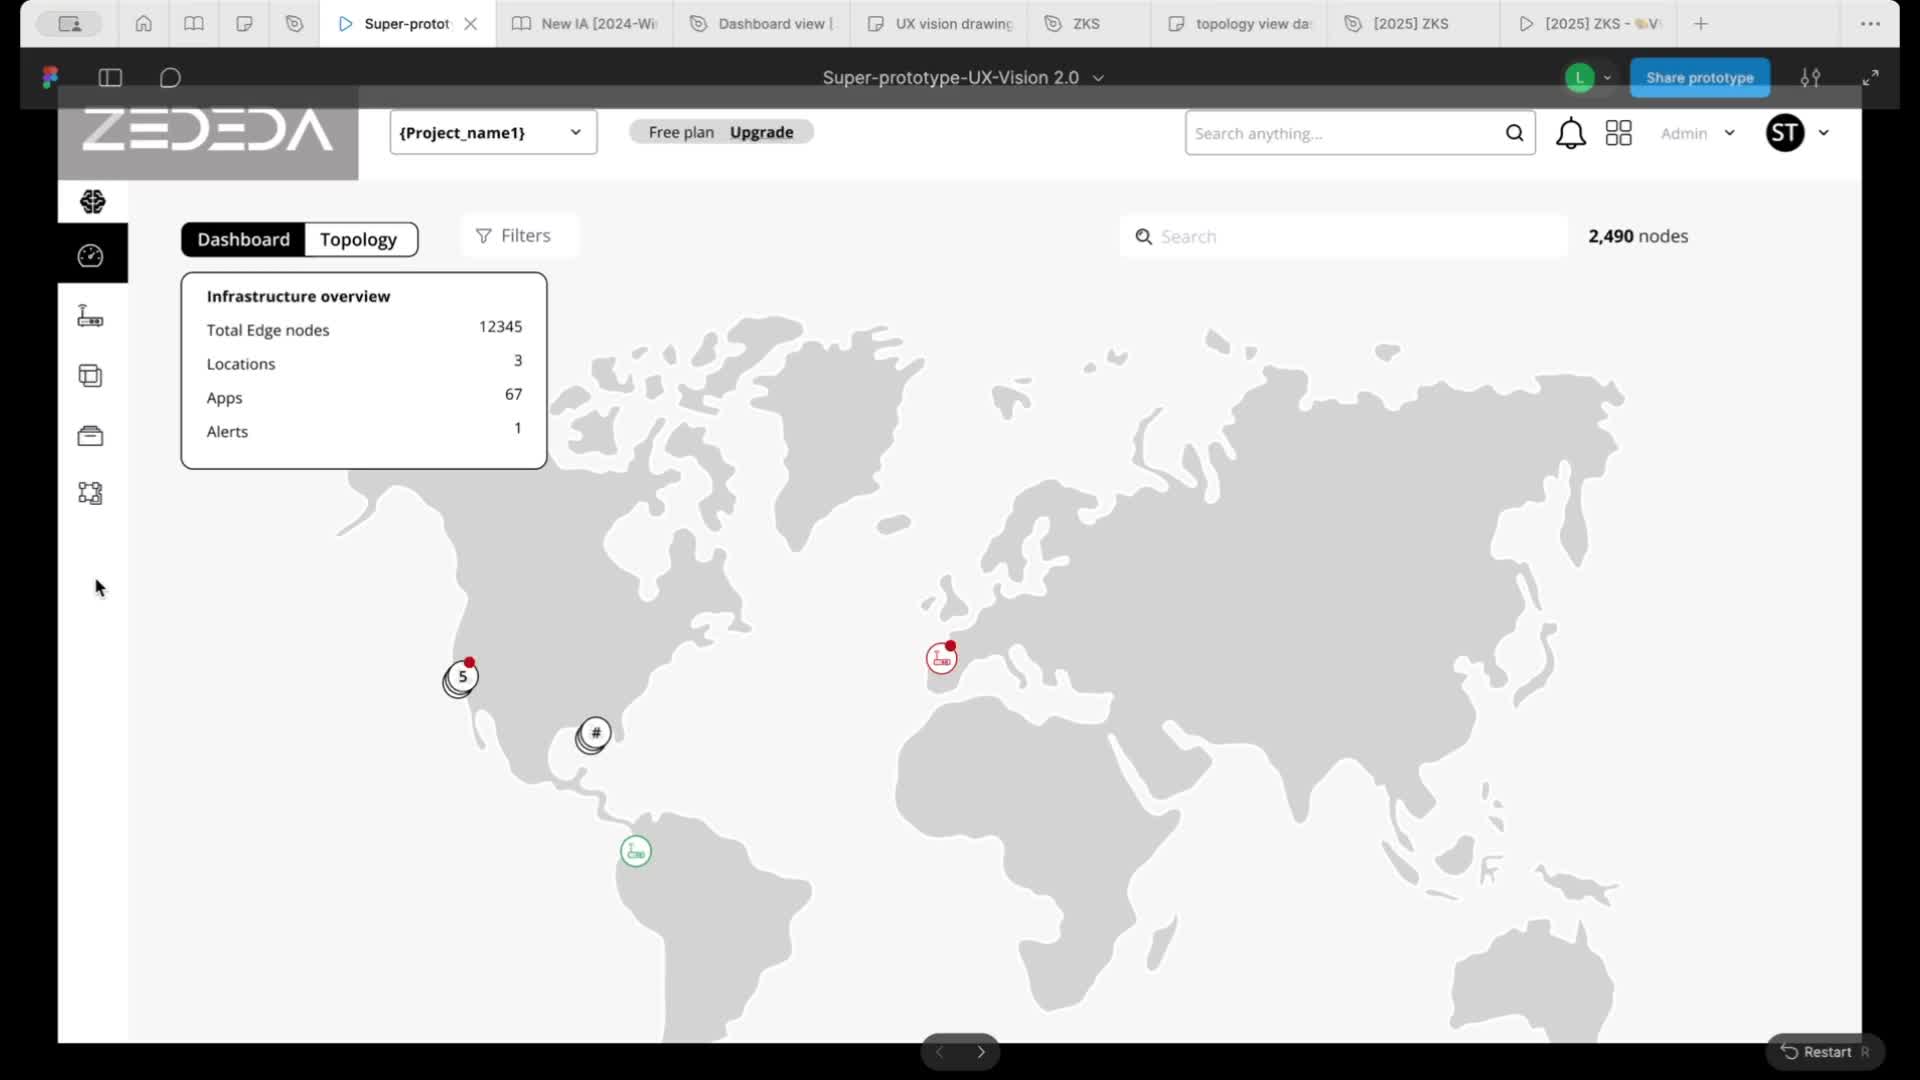Switch view to Topology
Viewport: 1920px width, 1080px height.
click(358, 239)
